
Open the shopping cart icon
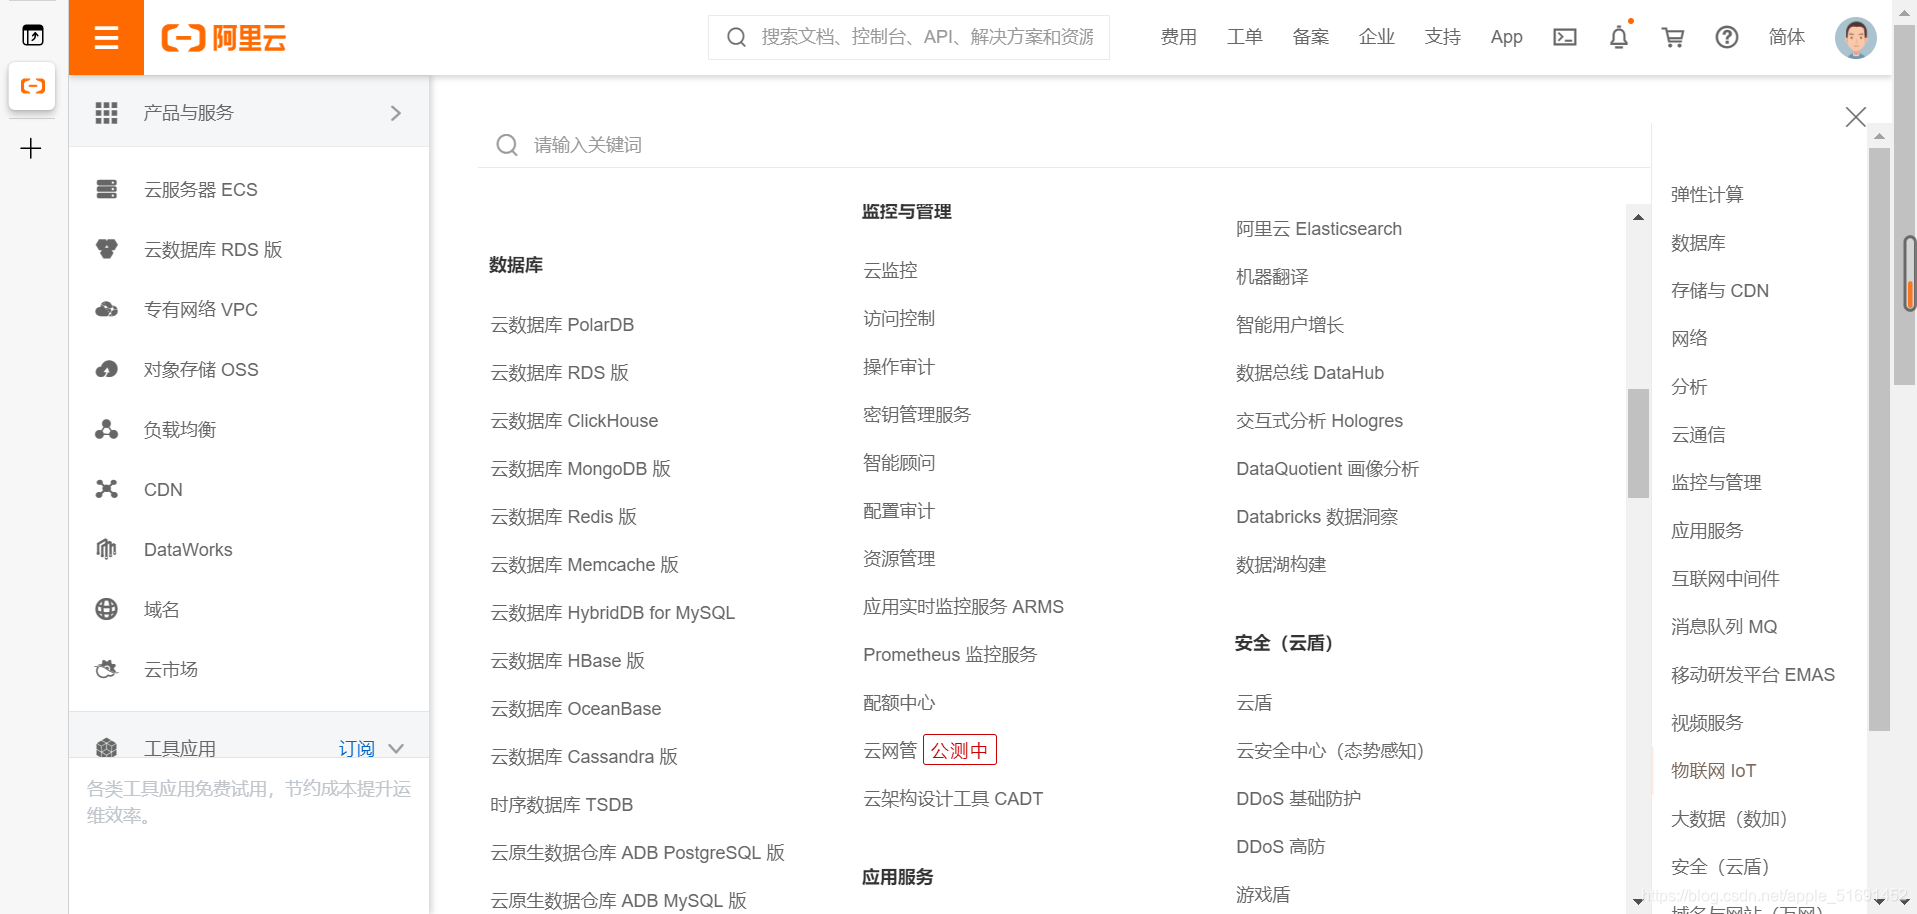click(1672, 37)
